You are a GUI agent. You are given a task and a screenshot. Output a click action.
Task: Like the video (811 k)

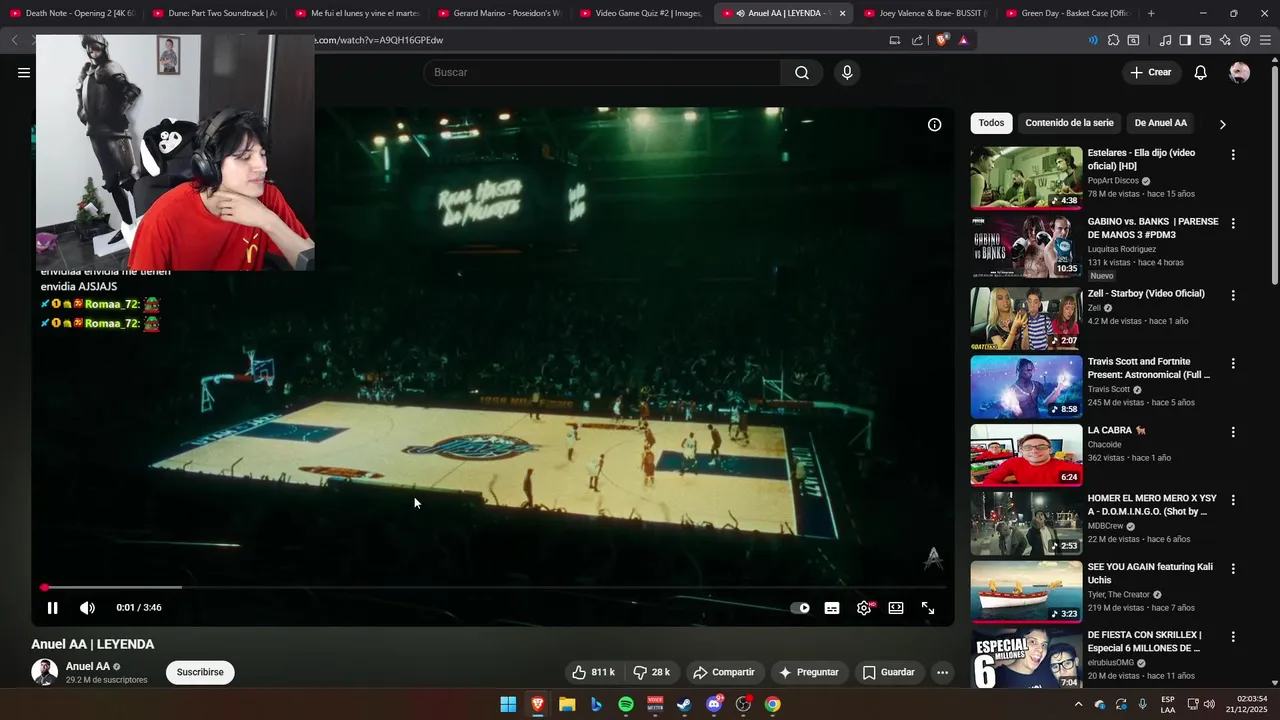(594, 672)
